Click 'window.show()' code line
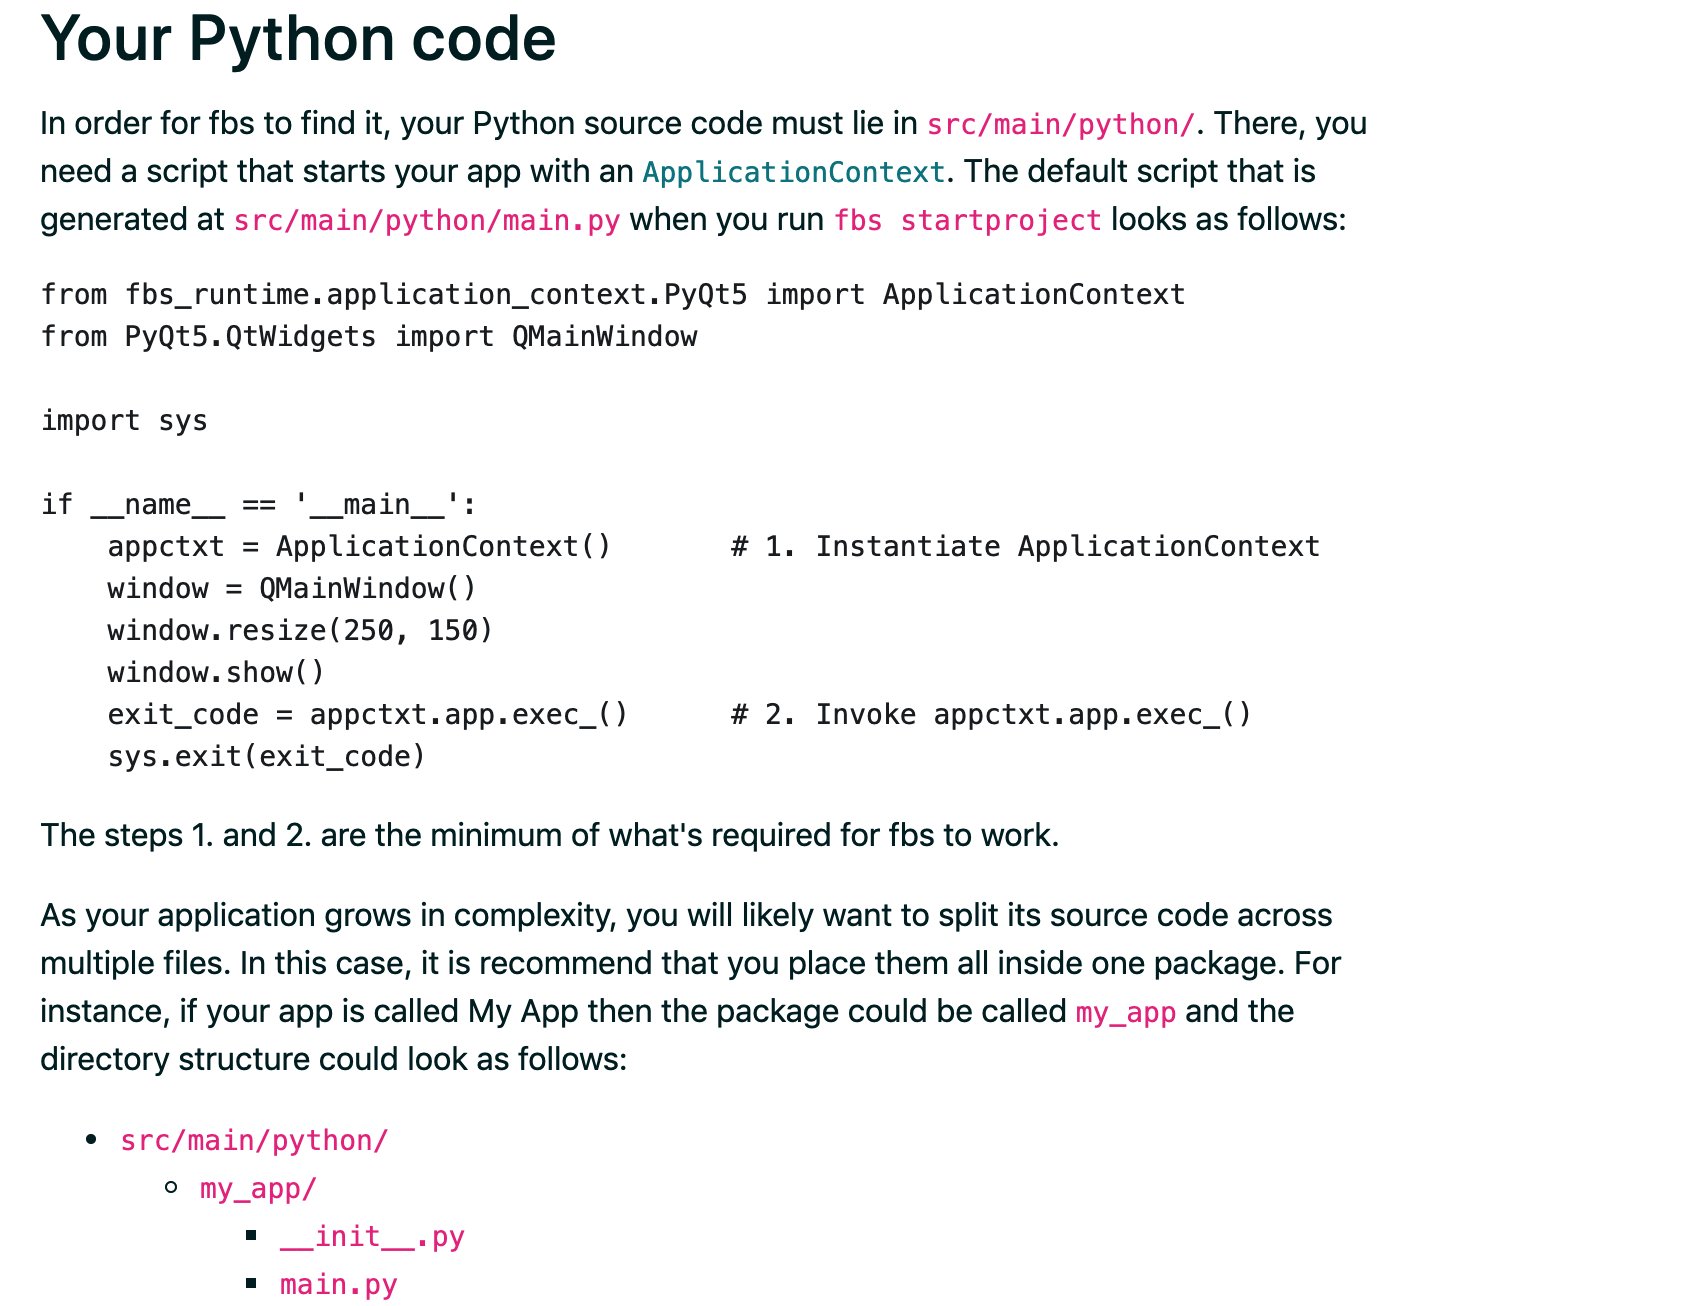Image resolution: width=1700 pixels, height=1306 pixels. pos(216,672)
